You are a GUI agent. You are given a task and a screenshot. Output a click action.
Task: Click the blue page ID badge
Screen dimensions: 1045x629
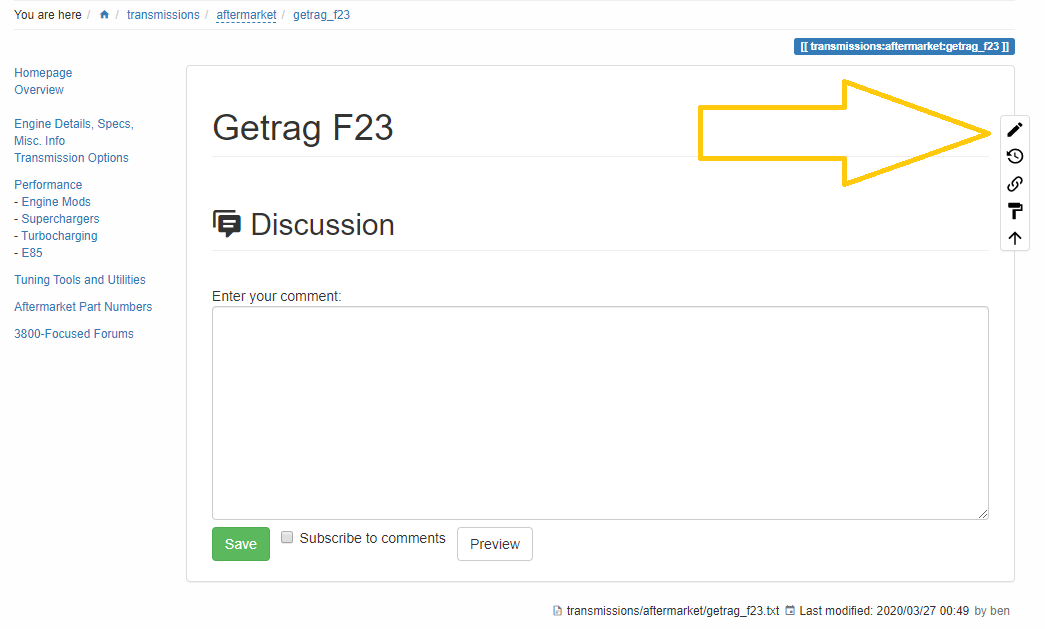[x=904, y=46]
